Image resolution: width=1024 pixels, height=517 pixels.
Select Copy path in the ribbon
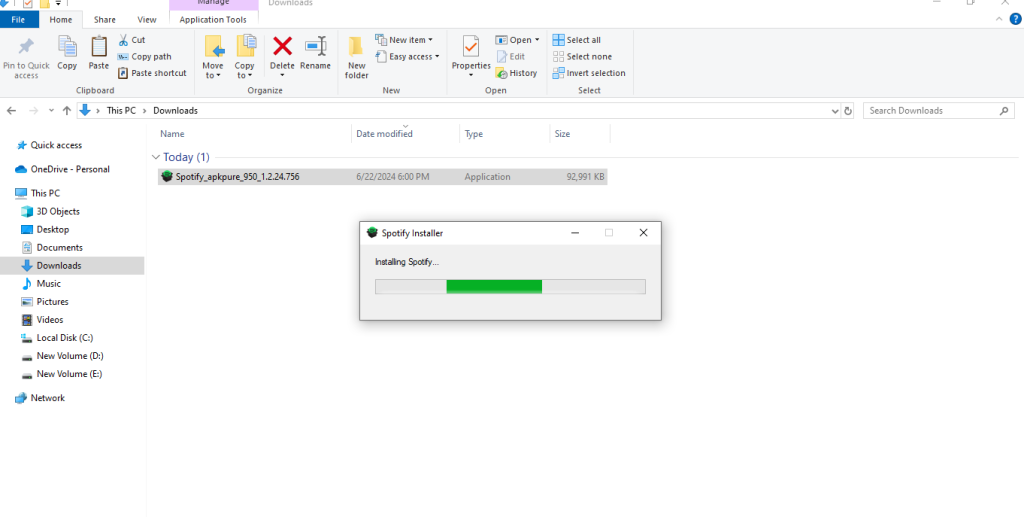pos(144,57)
